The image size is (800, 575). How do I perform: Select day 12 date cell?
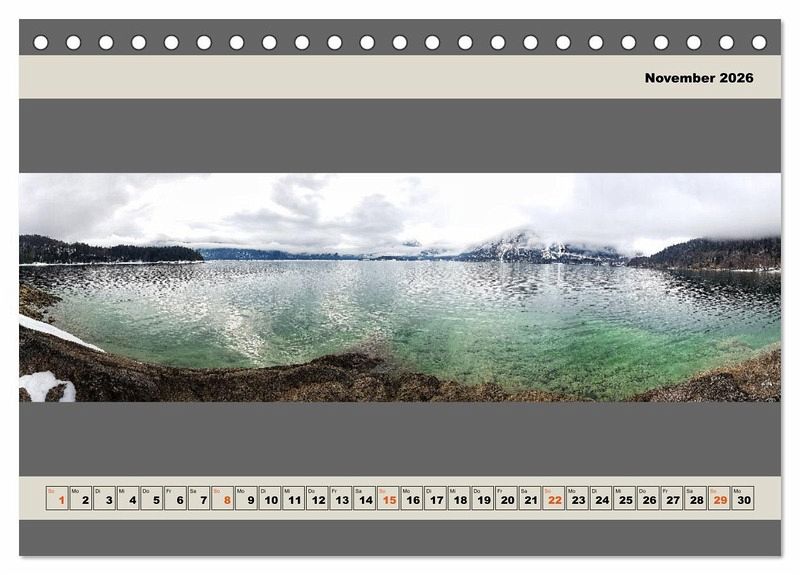tap(317, 498)
